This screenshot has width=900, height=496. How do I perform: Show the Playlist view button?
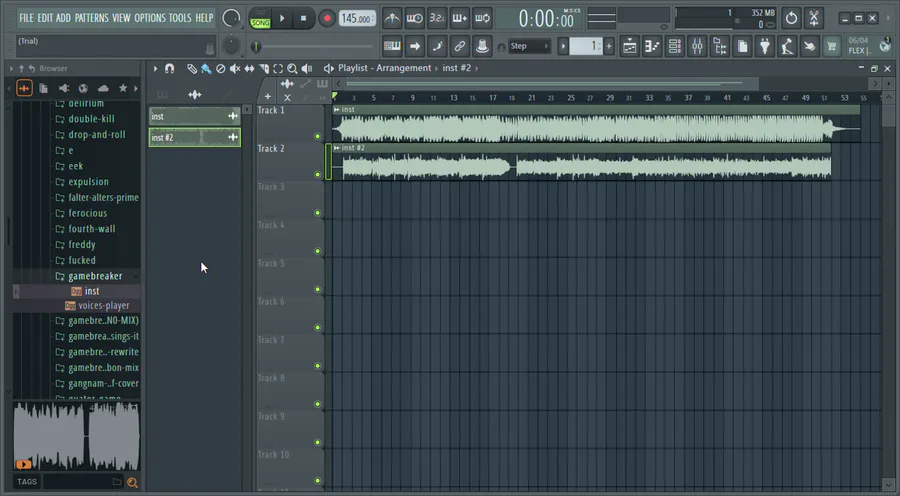tap(630, 46)
